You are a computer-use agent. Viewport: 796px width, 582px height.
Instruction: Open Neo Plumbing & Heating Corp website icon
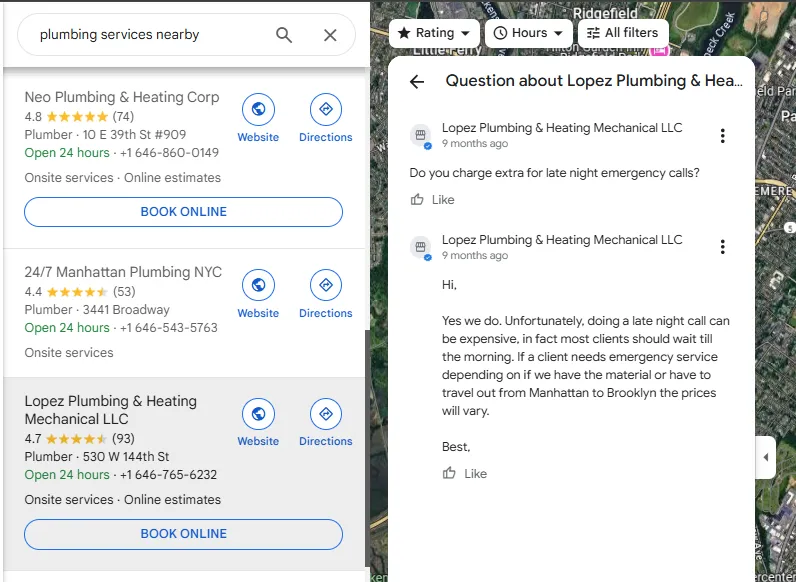[258, 109]
